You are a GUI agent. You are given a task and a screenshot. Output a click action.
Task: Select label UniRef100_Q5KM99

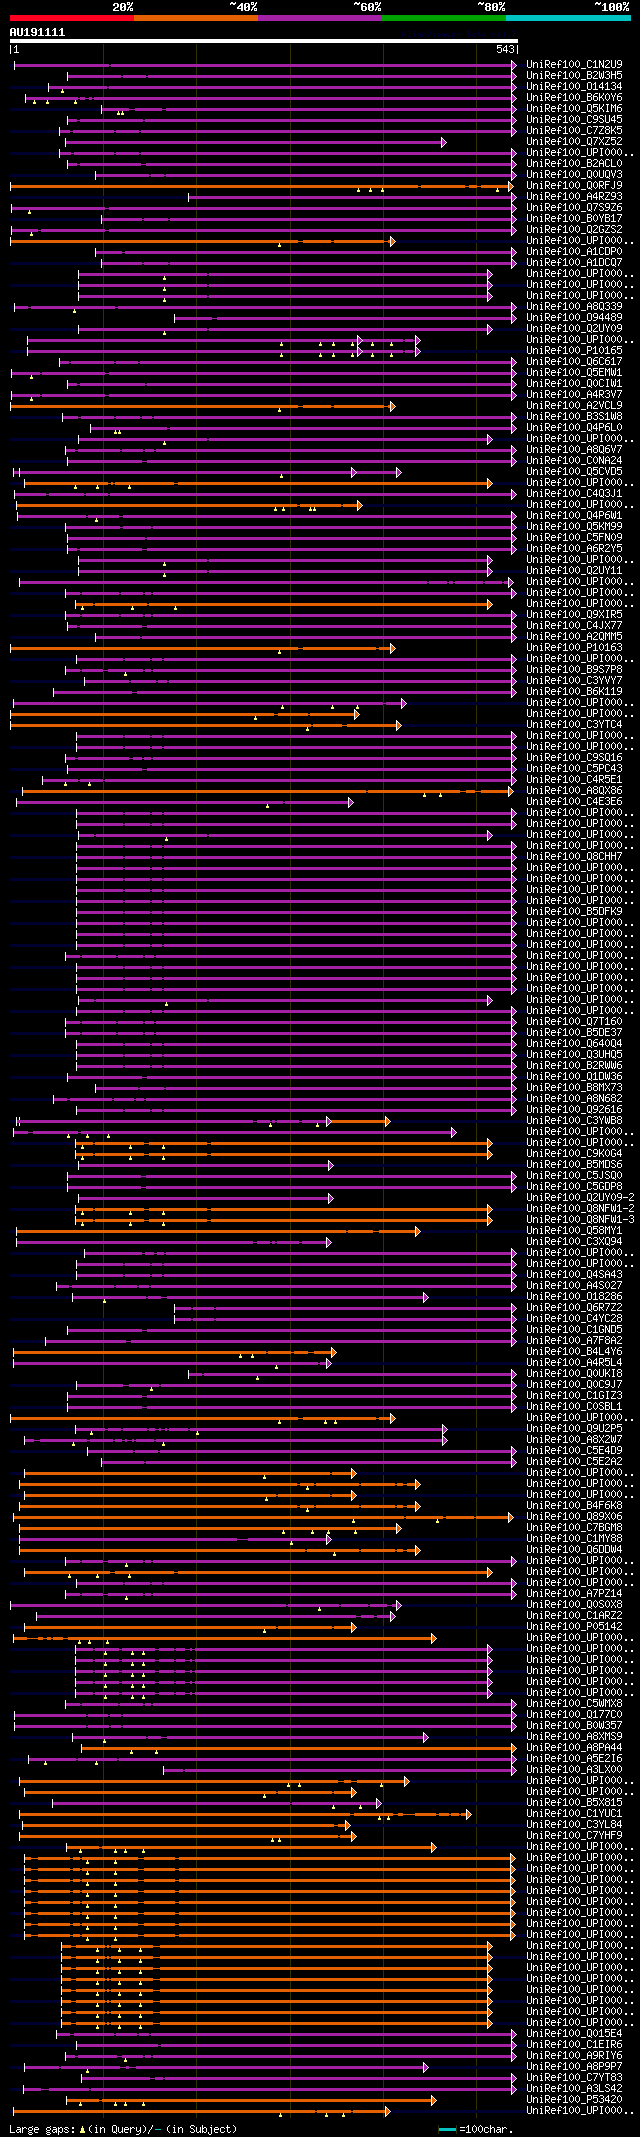coord(574,526)
